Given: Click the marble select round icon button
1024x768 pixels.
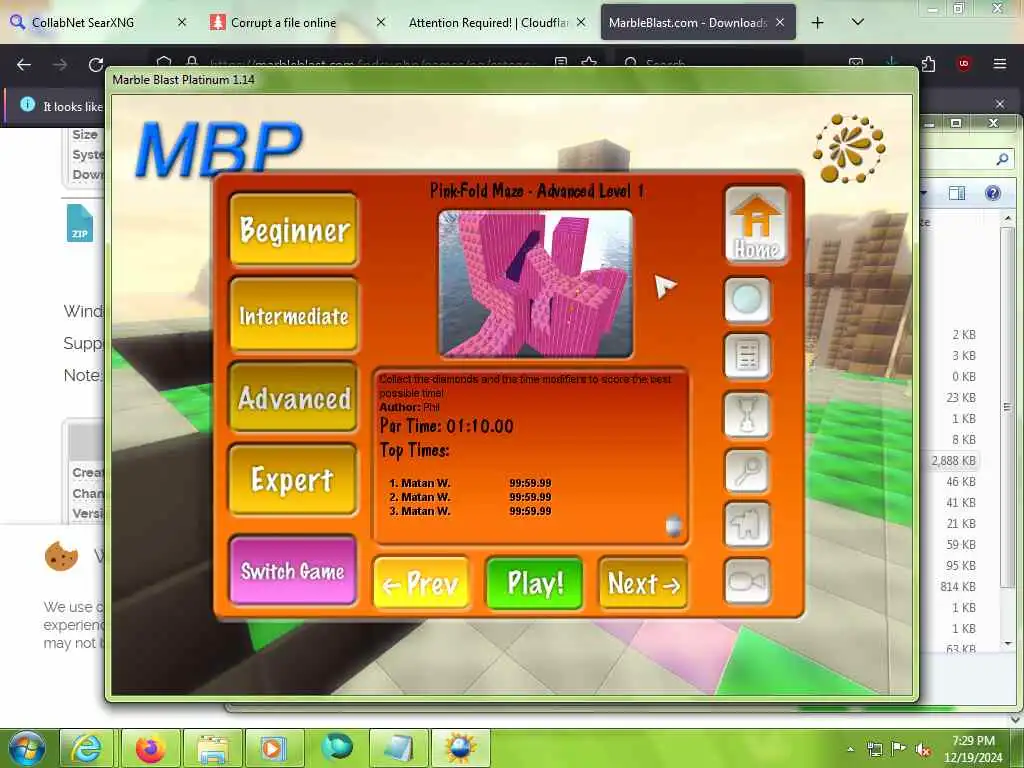Looking at the screenshot, I should point(747,300).
